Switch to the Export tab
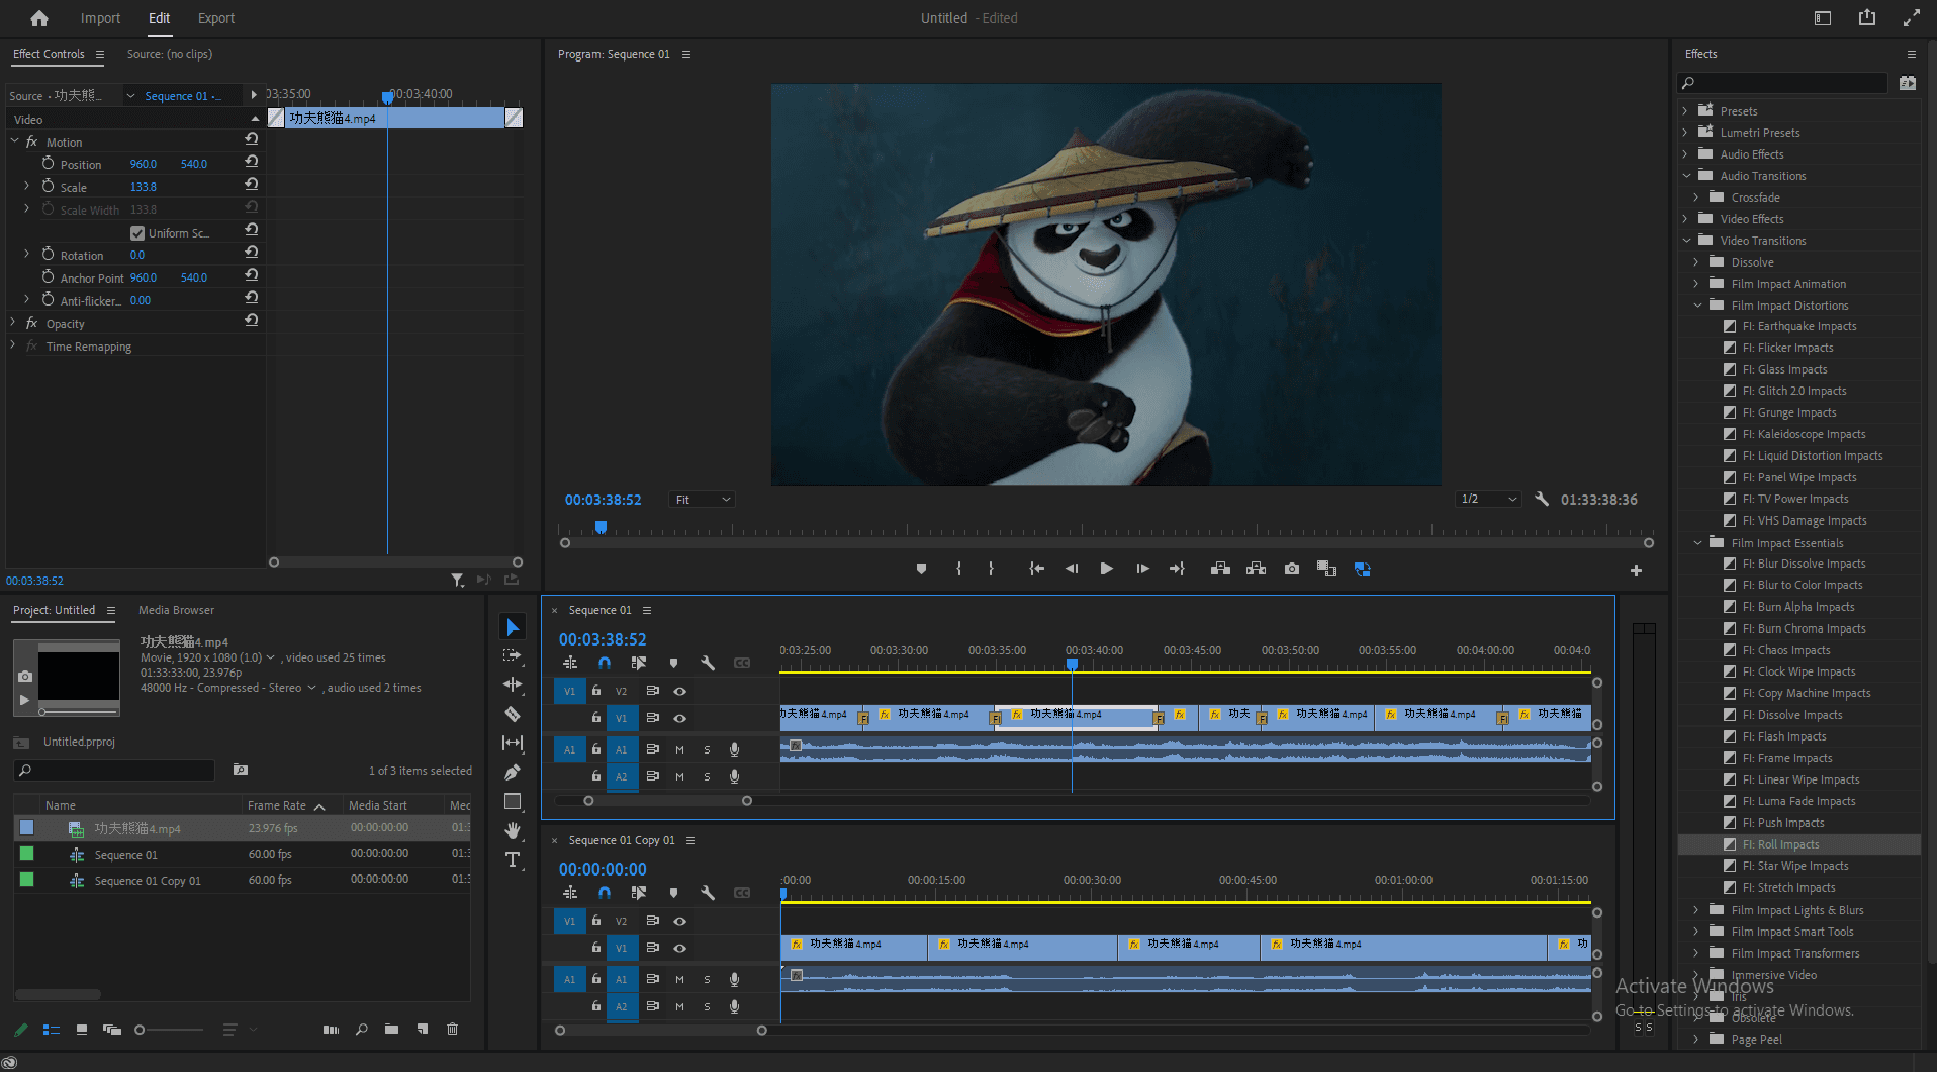This screenshot has height=1072, width=1937. 216,18
